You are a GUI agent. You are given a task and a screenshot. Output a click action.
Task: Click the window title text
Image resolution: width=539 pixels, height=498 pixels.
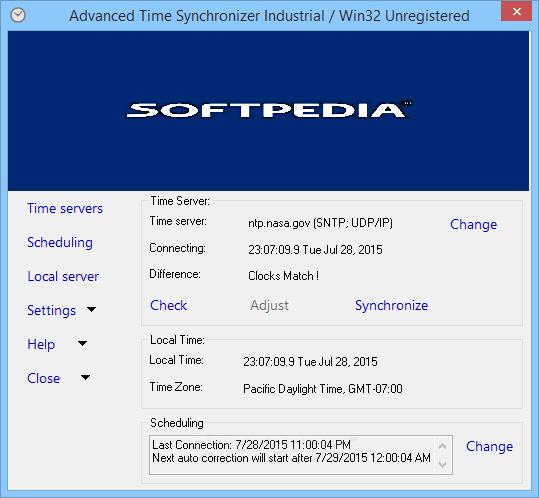pos(269,16)
